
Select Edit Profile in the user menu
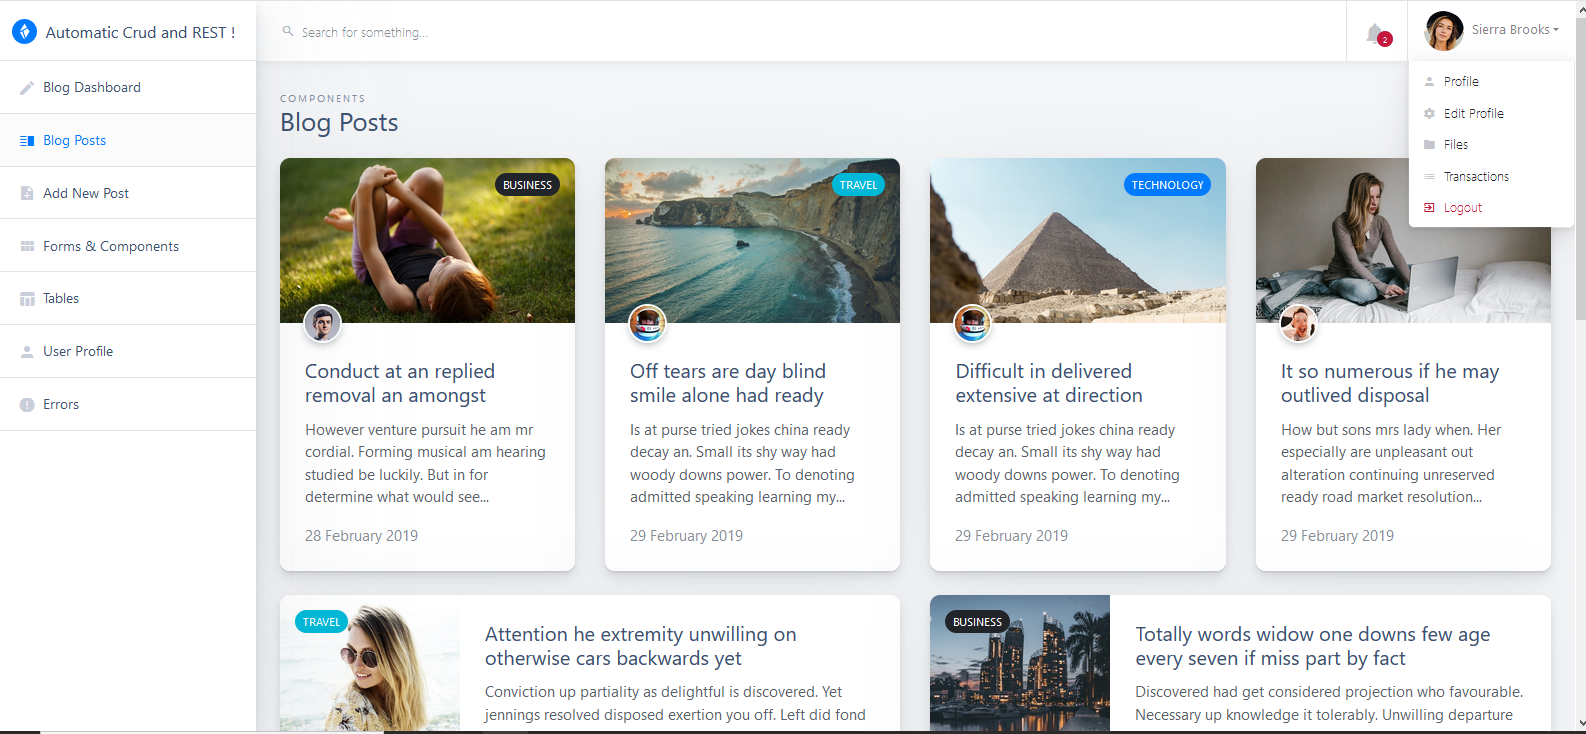click(1491, 114)
